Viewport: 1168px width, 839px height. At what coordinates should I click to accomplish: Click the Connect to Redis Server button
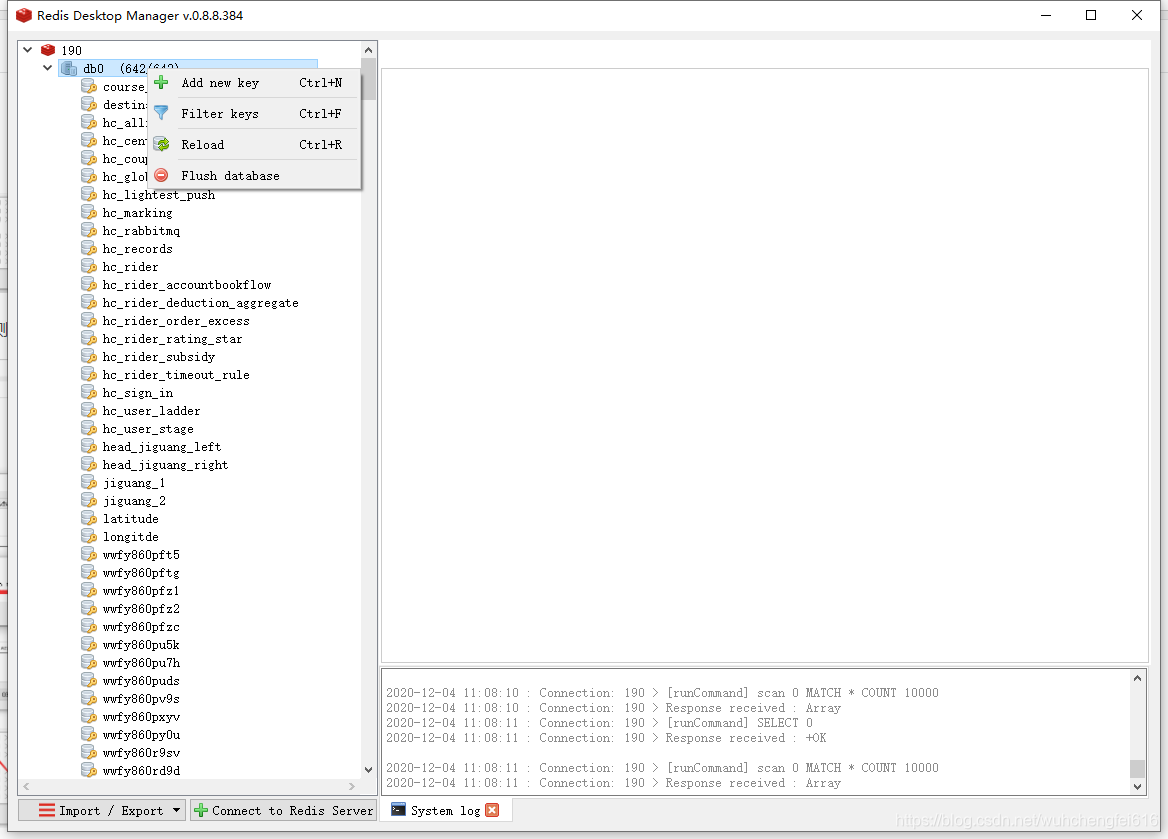(283, 810)
